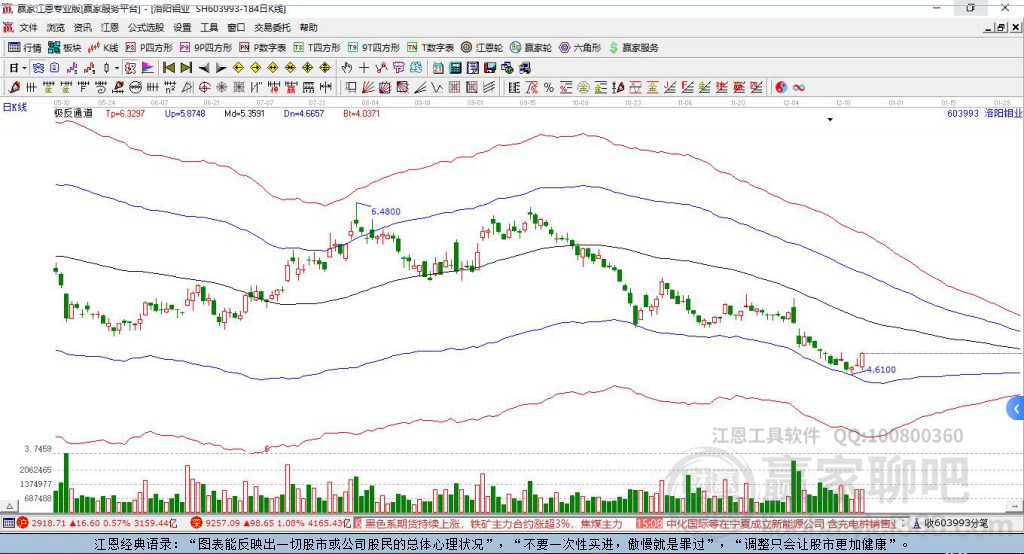This screenshot has height=554, width=1024.
Task: Open the 交易委托 menu
Action: pos(272,27)
